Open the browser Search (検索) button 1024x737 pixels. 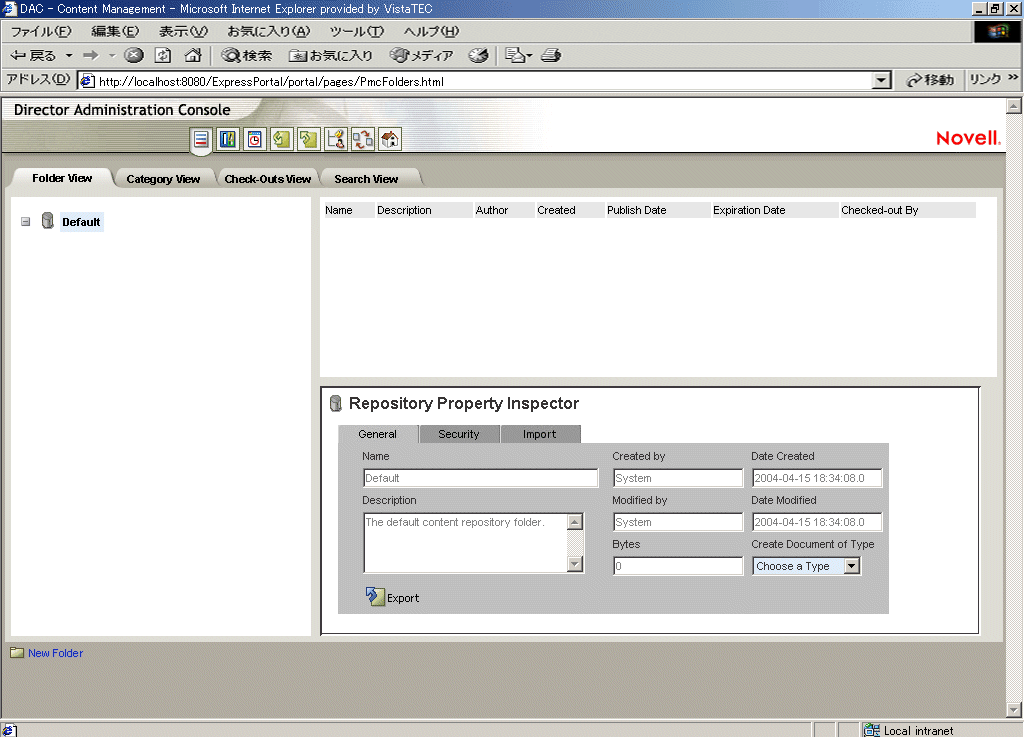coord(246,55)
